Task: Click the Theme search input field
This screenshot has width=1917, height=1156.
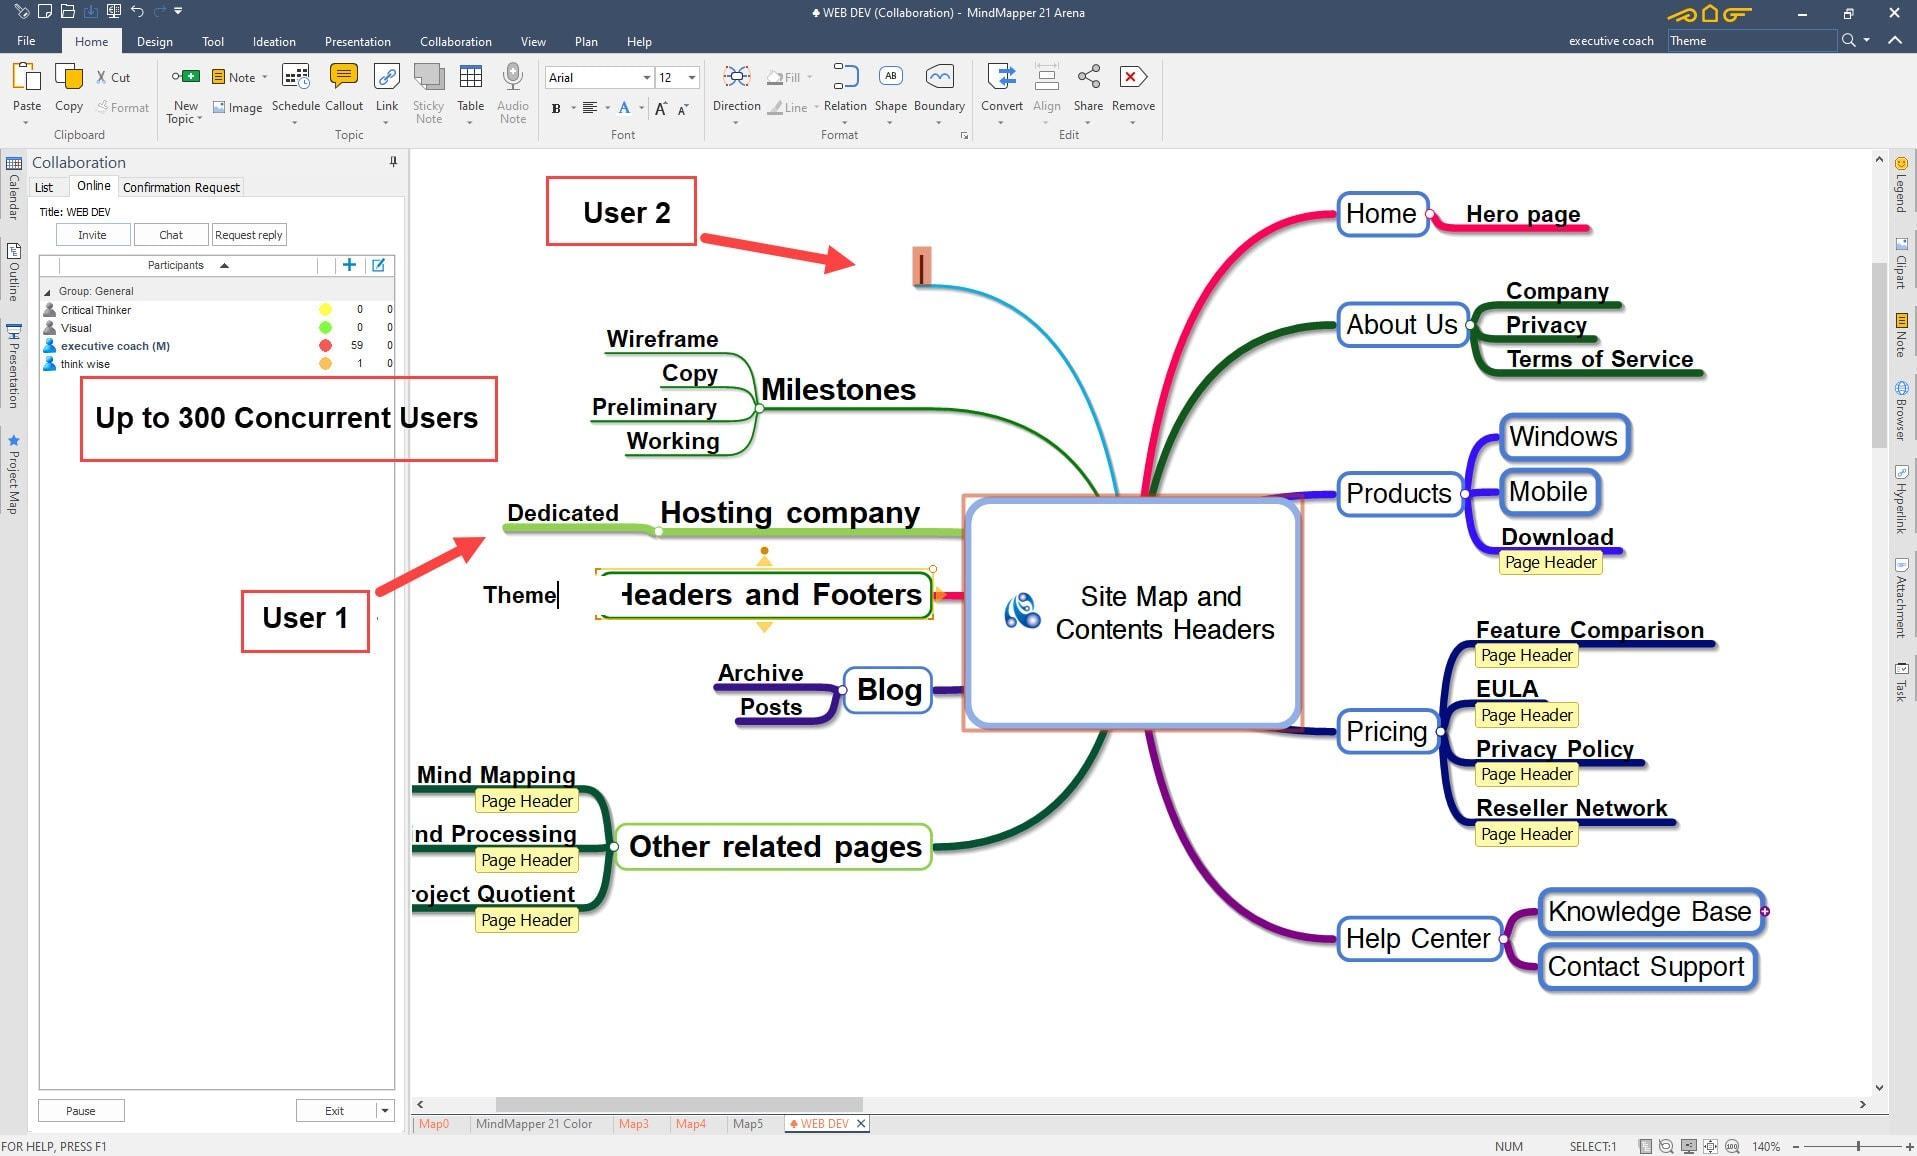Action: (x=1750, y=41)
